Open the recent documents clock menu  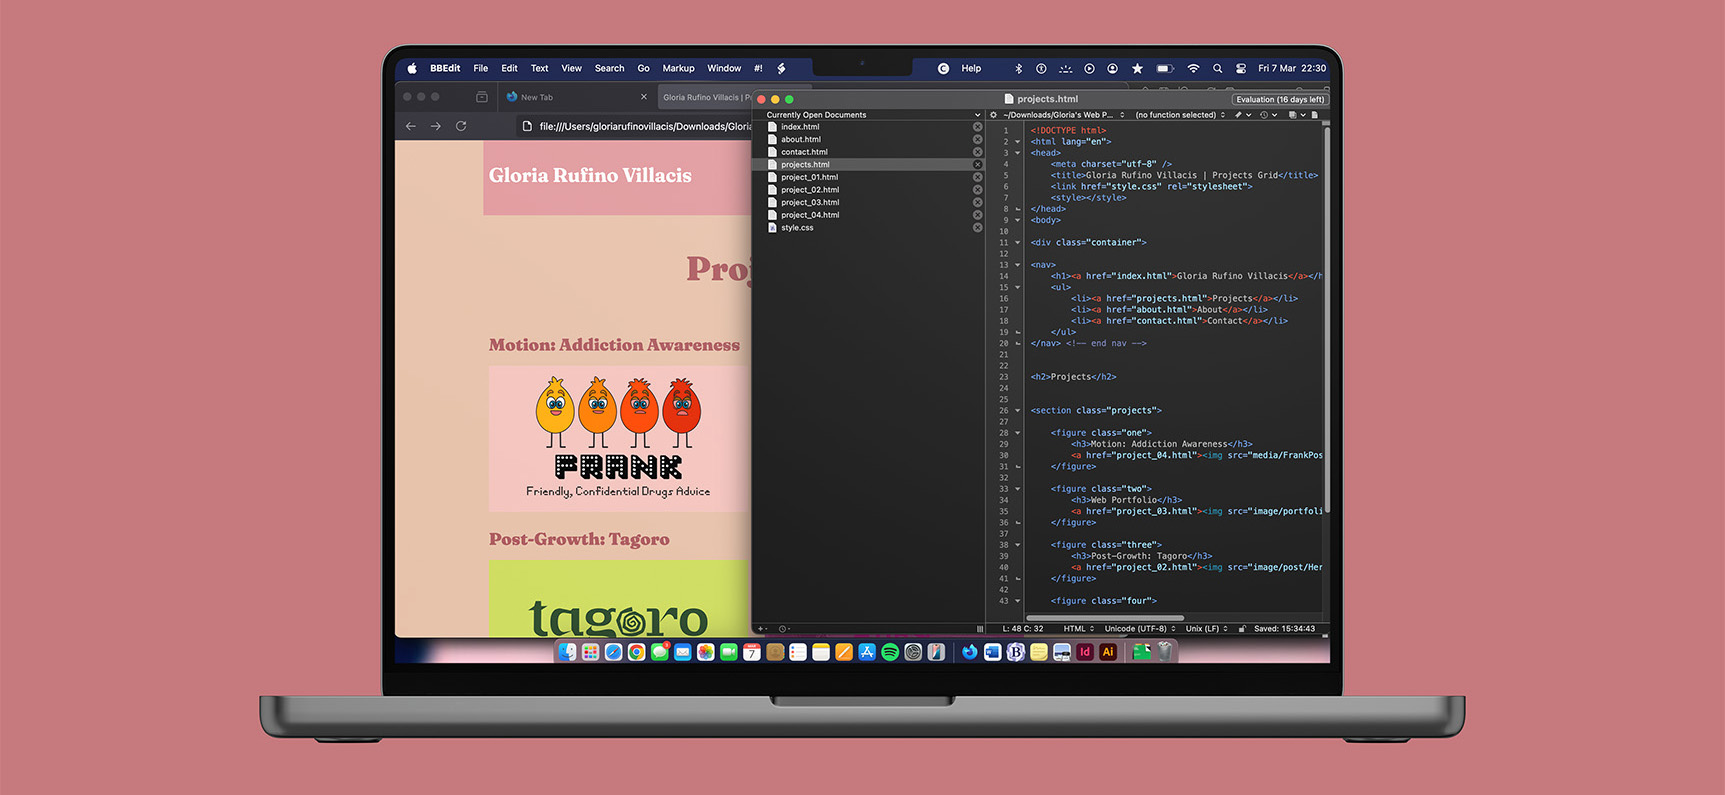[1268, 115]
